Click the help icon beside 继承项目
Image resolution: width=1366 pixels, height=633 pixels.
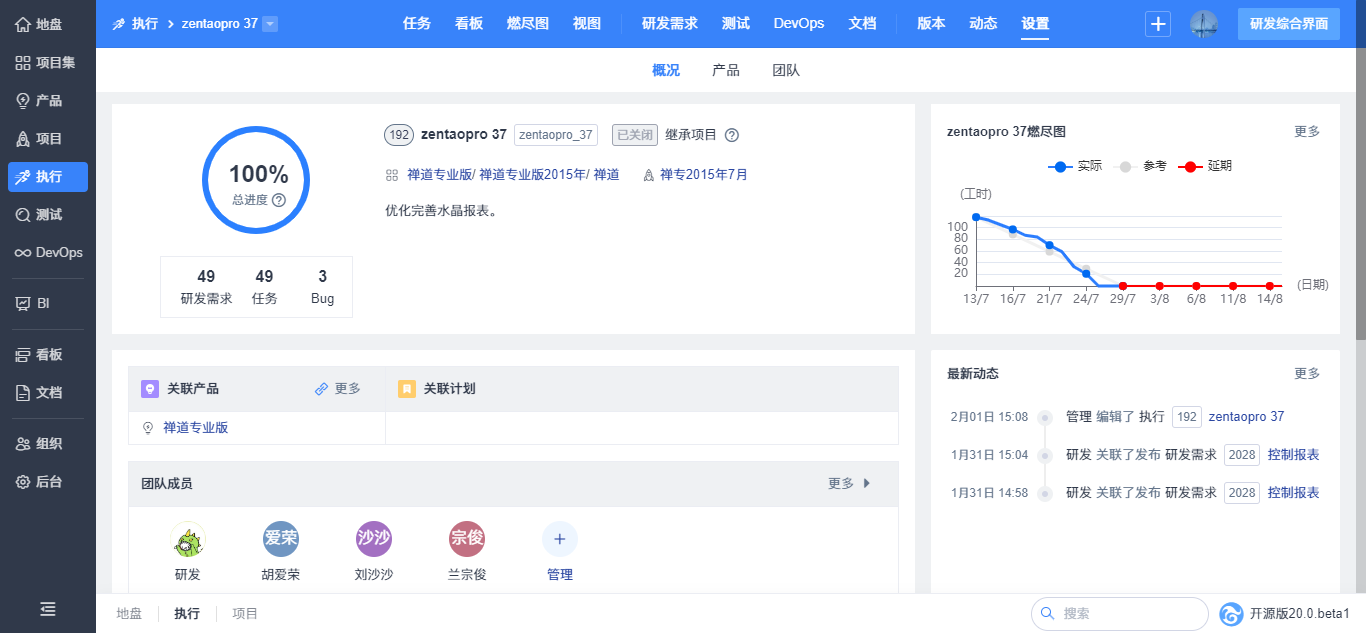tap(732, 135)
